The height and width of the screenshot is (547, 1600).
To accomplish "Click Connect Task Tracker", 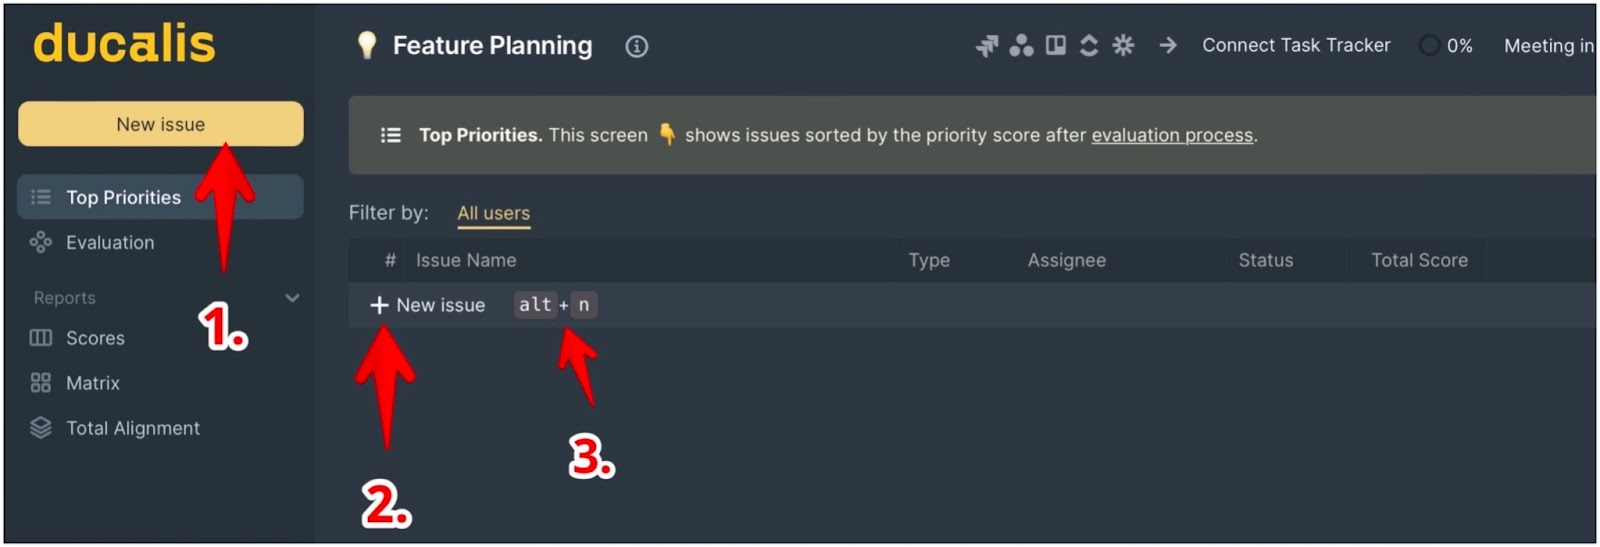I will point(1296,45).
